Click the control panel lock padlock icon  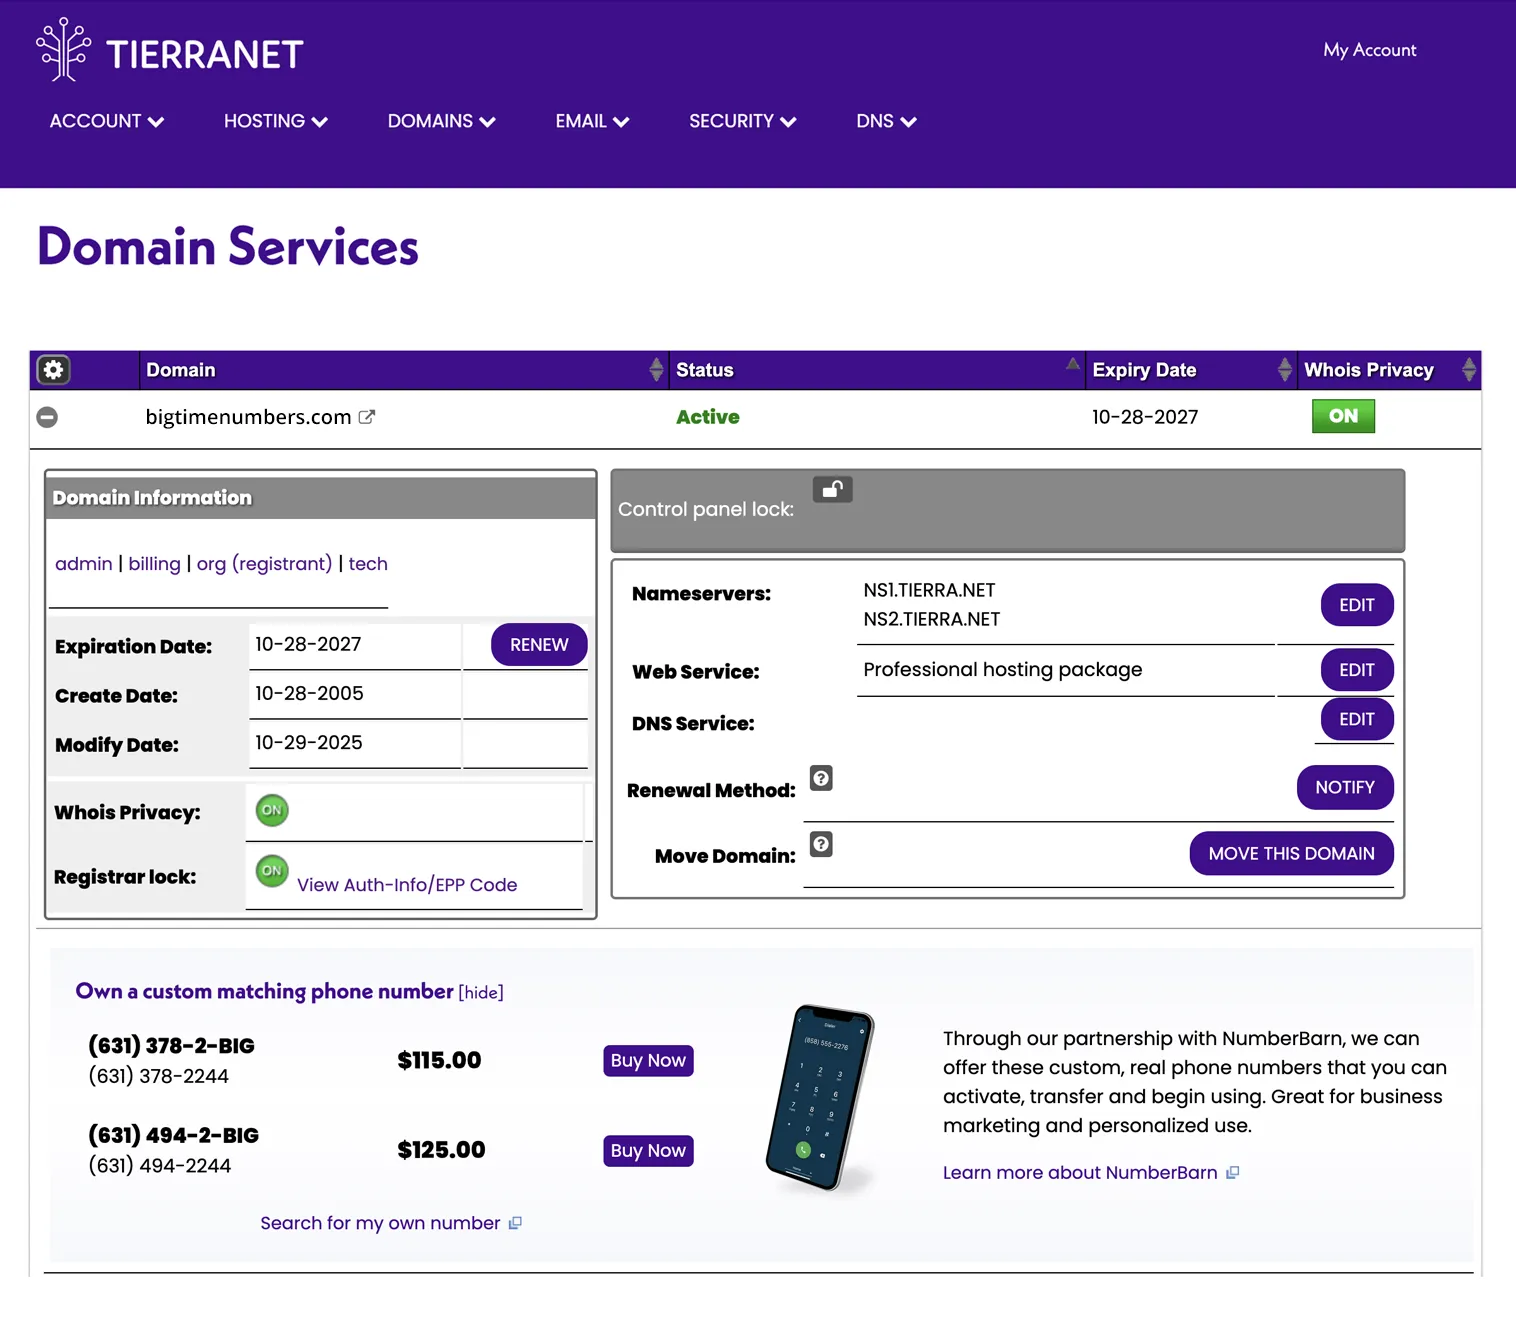832,489
